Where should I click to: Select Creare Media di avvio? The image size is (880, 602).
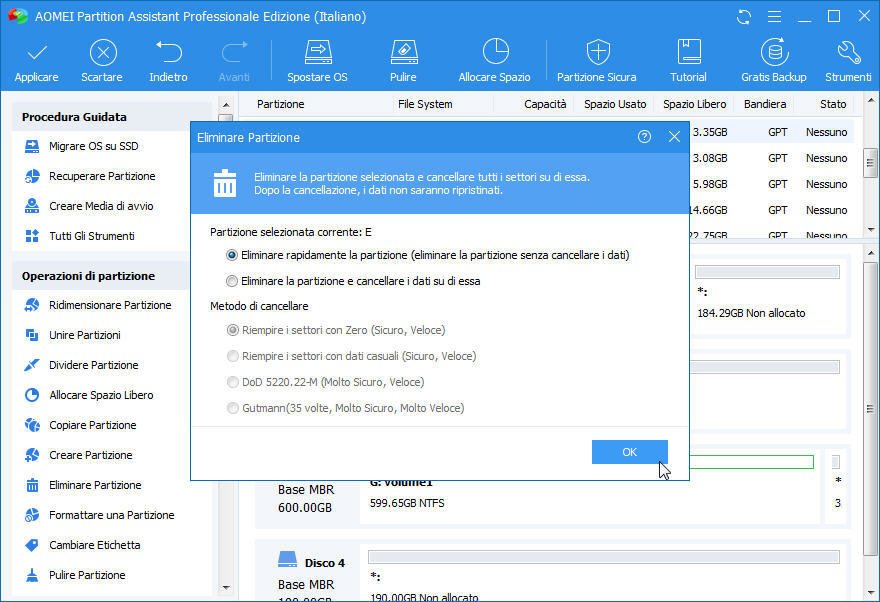click(89, 206)
